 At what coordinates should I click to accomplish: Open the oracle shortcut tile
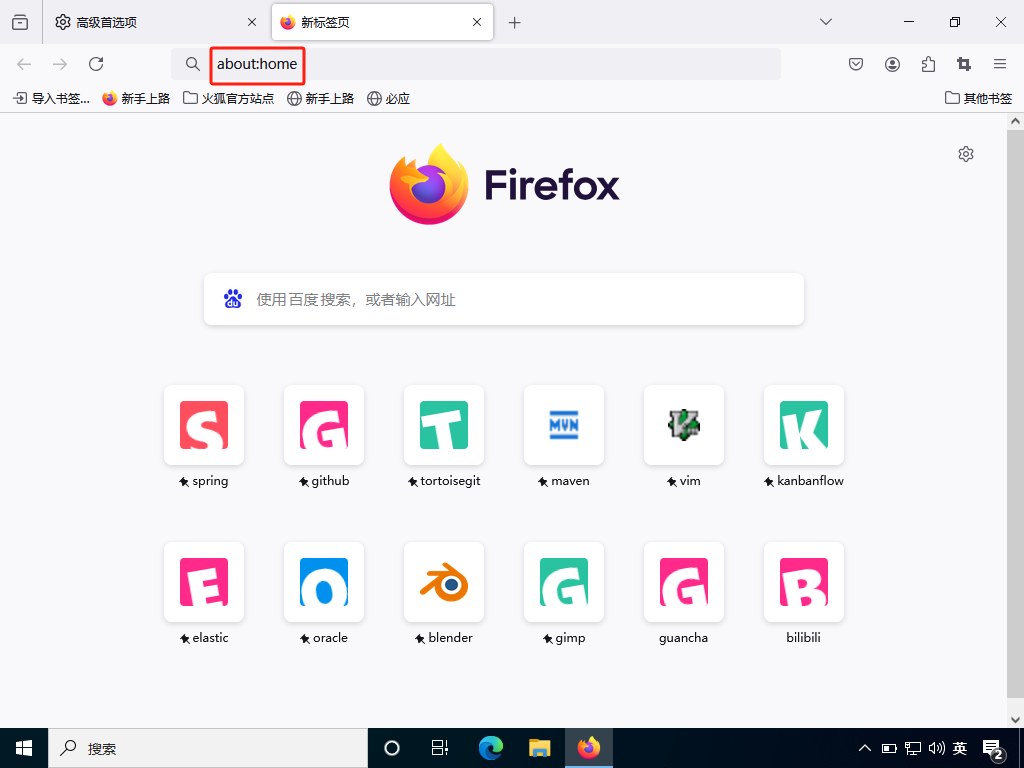[324, 582]
